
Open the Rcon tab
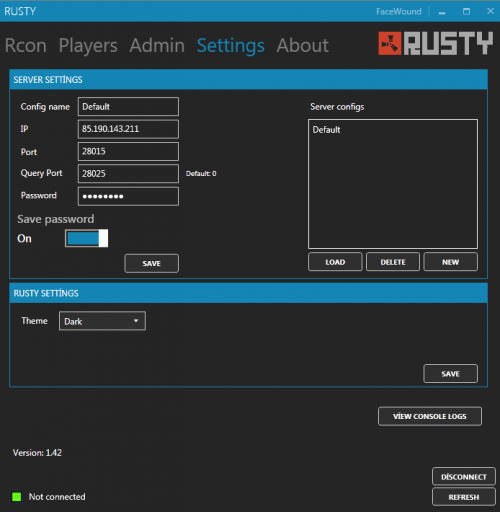click(x=26, y=45)
